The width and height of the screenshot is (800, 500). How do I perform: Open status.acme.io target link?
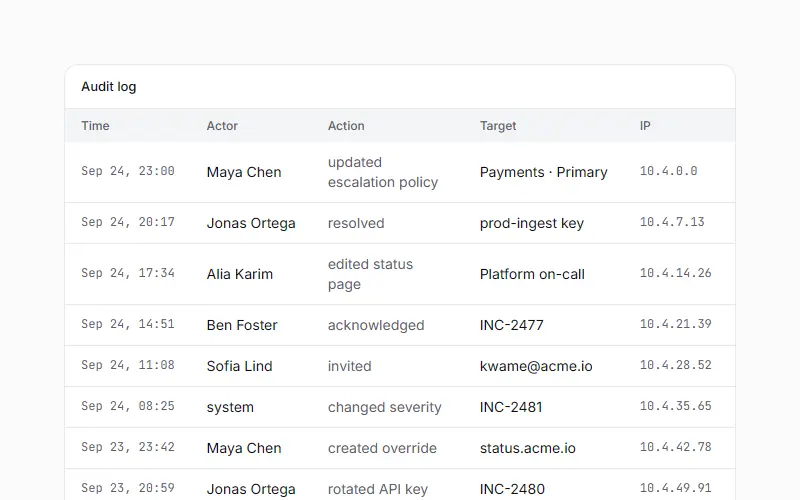coord(528,448)
